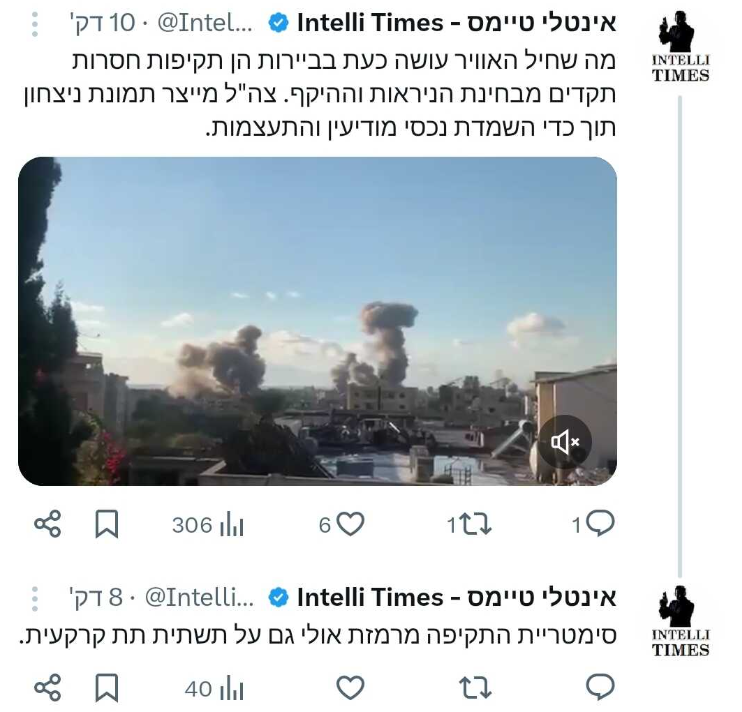Open the more options menu of second tweet
742x712 pixels.
pyautogui.click(x=35, y=598)
